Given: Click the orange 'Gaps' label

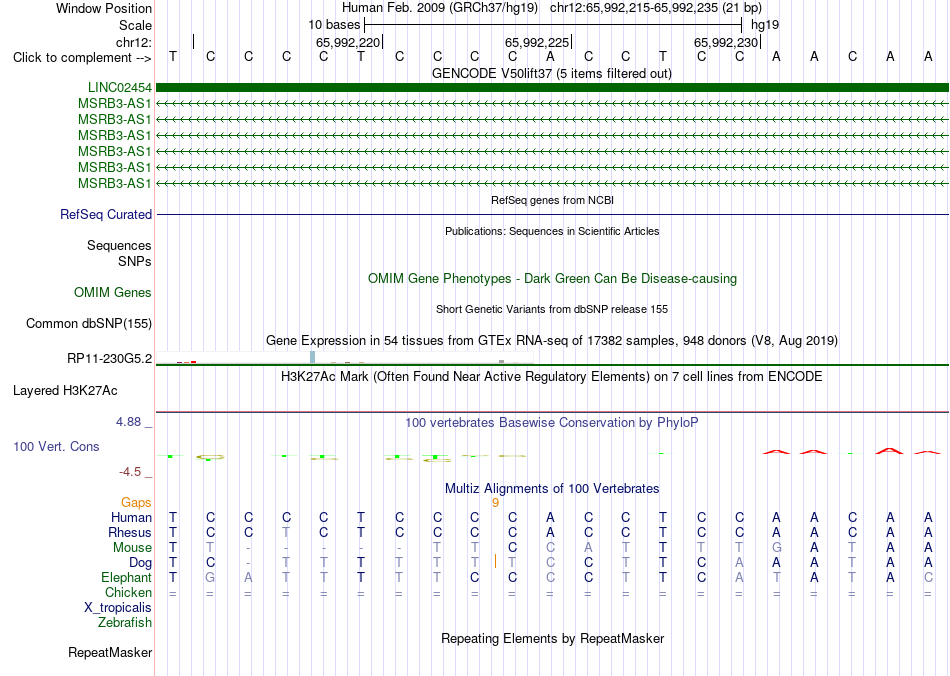Looking at the screenshot, I should 136,502.
